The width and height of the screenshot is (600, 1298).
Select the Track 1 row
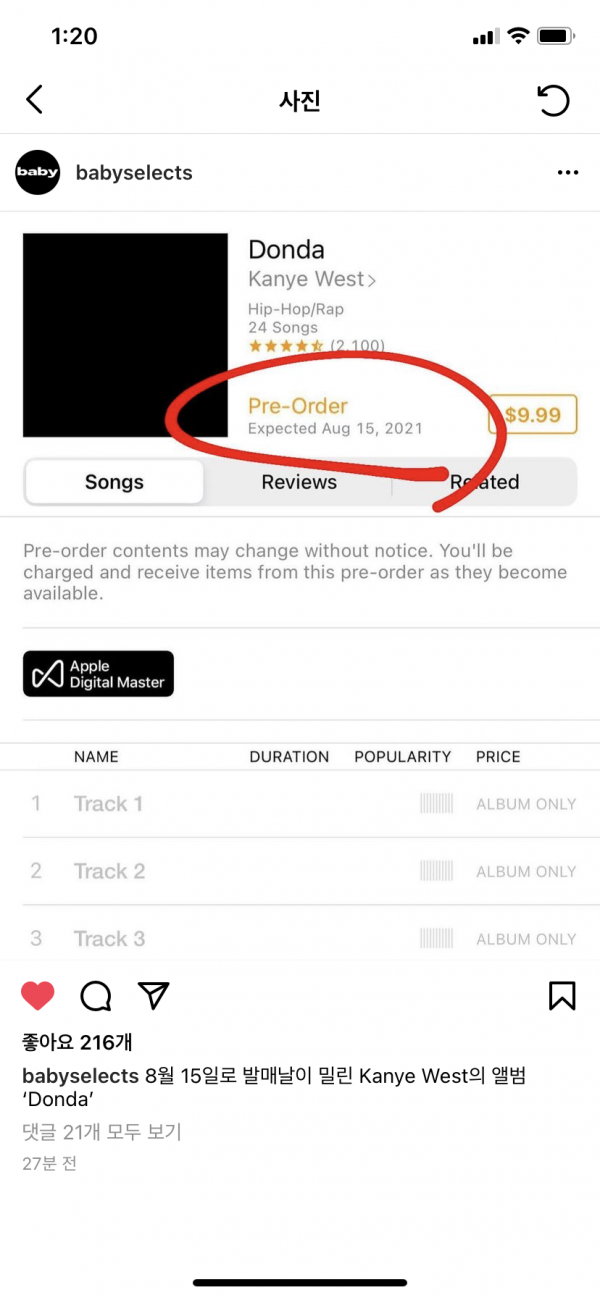[300, 804]
